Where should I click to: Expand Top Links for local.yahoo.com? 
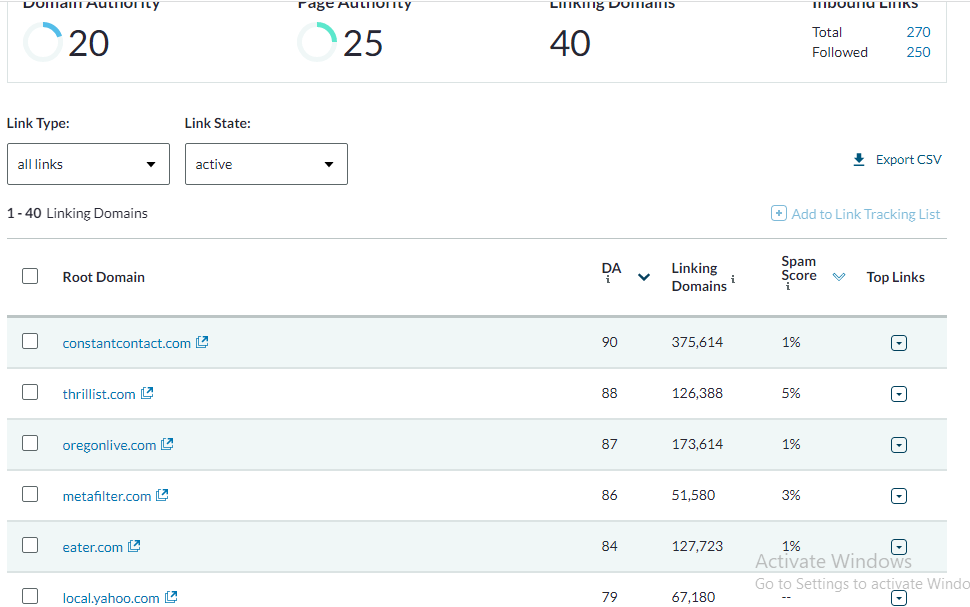[x=899, y=598]
